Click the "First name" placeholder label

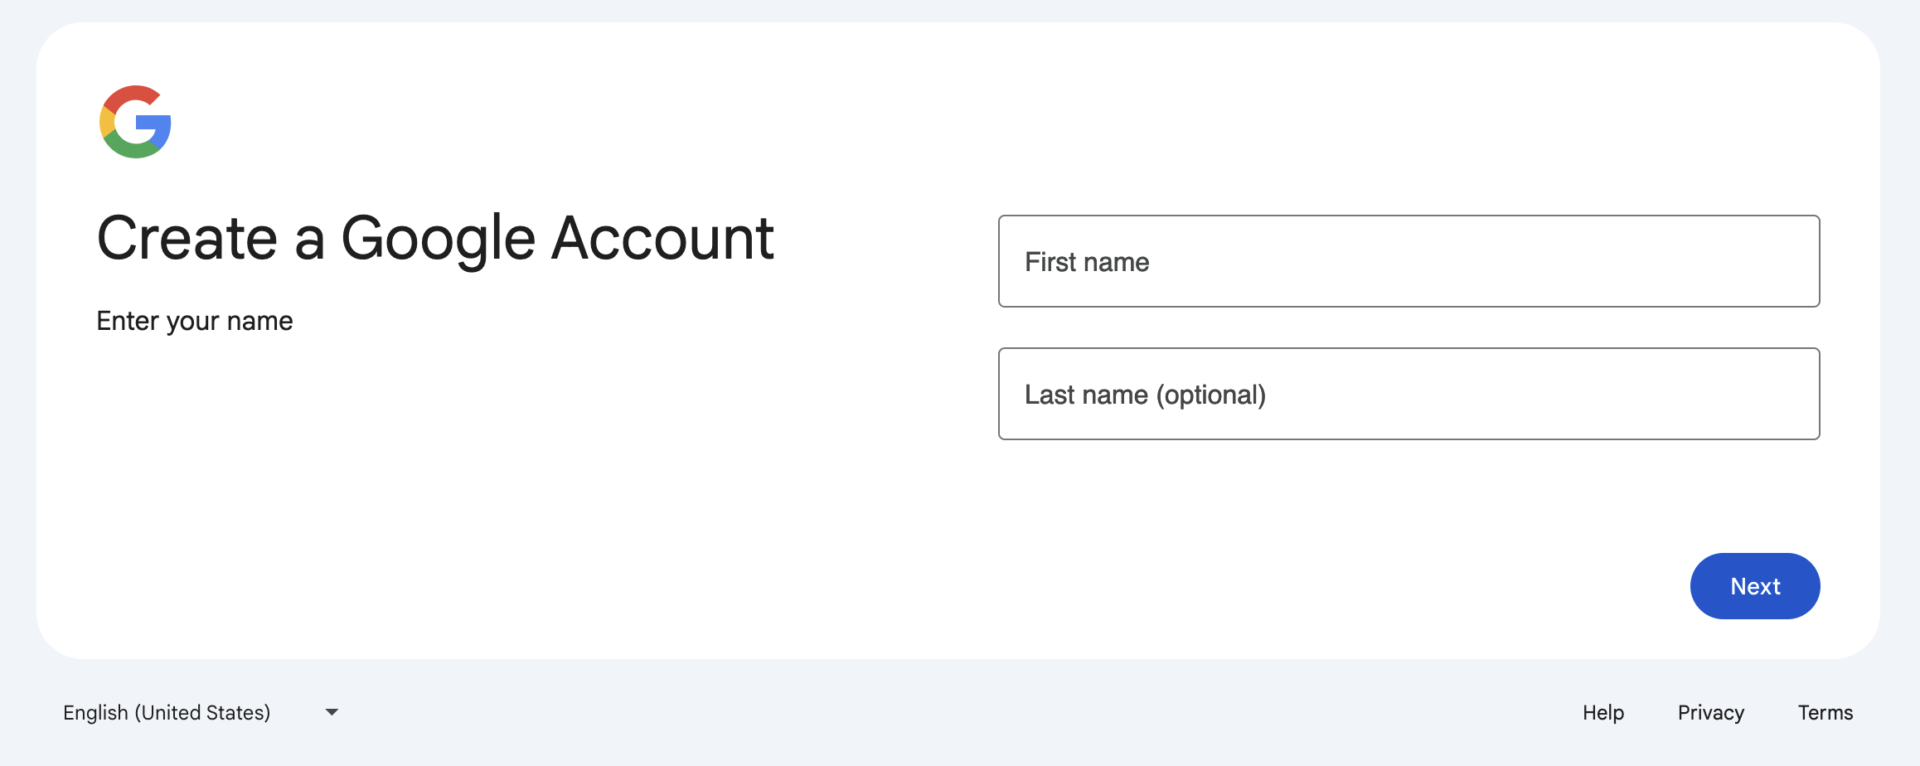point(1087,262)
